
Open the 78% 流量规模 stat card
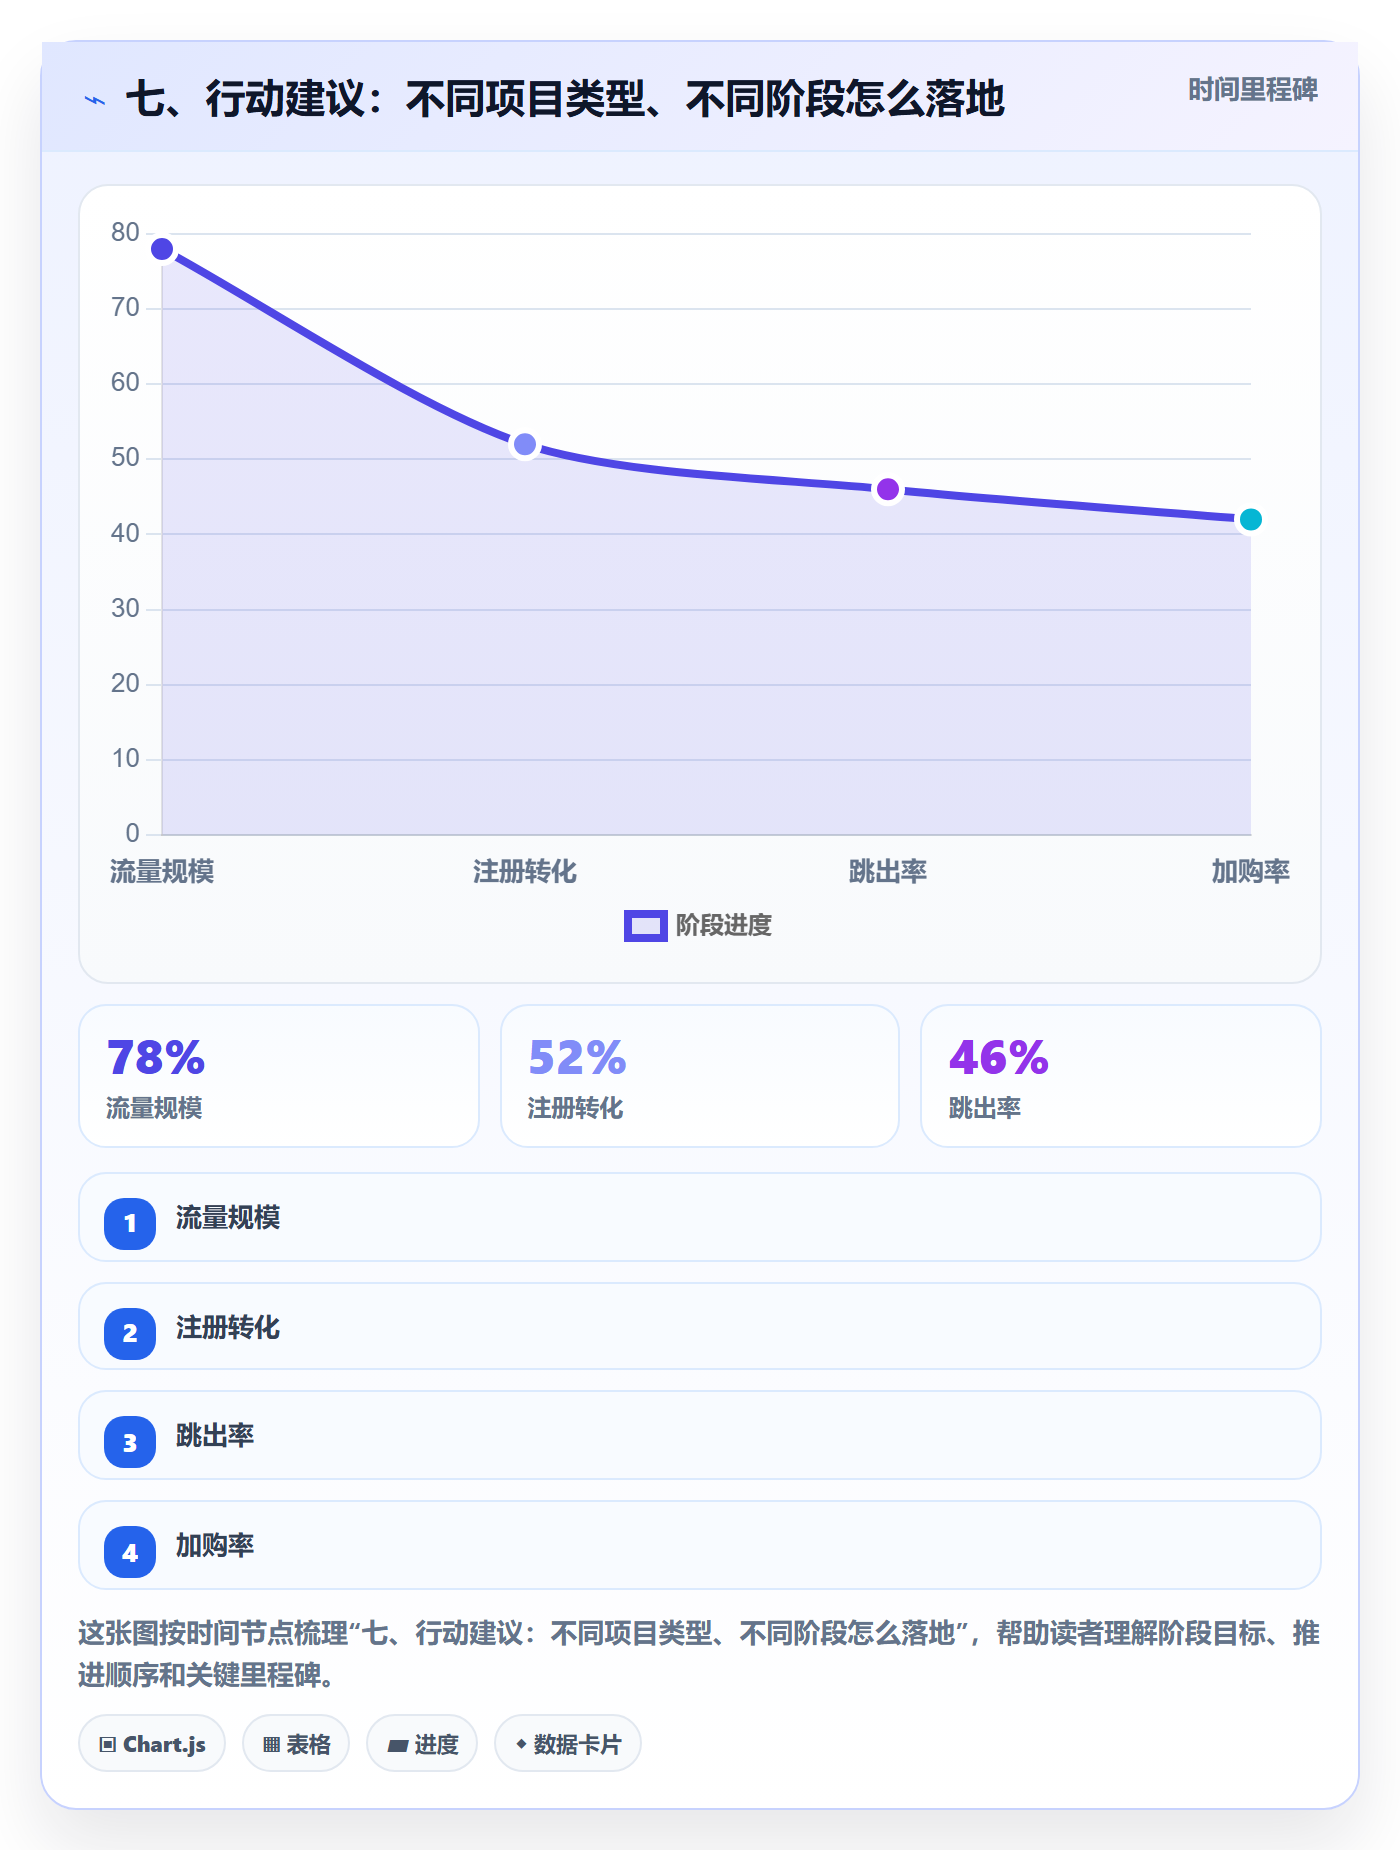[x=279, y=1076]
